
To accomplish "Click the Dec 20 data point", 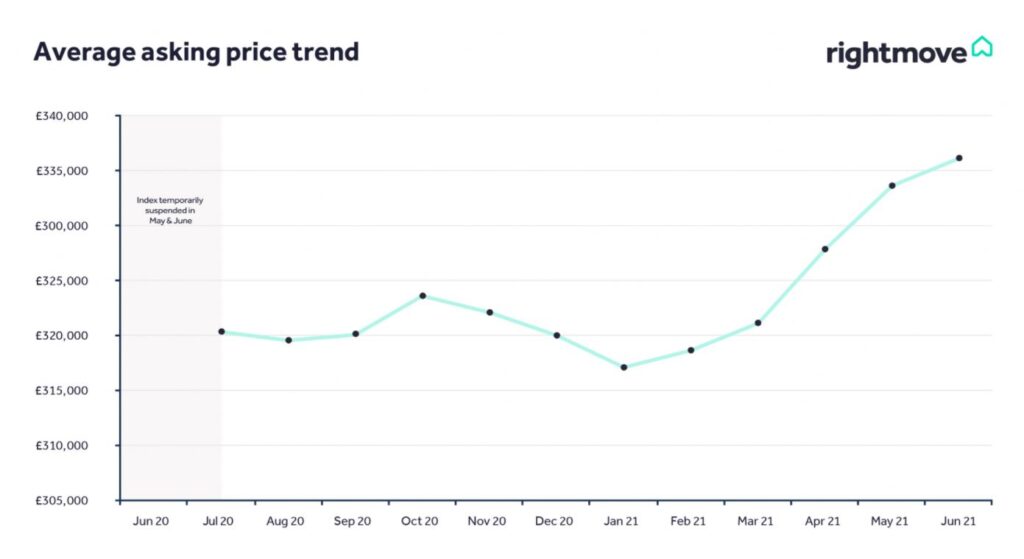I will pyautogui.click(x=557, y=335).
